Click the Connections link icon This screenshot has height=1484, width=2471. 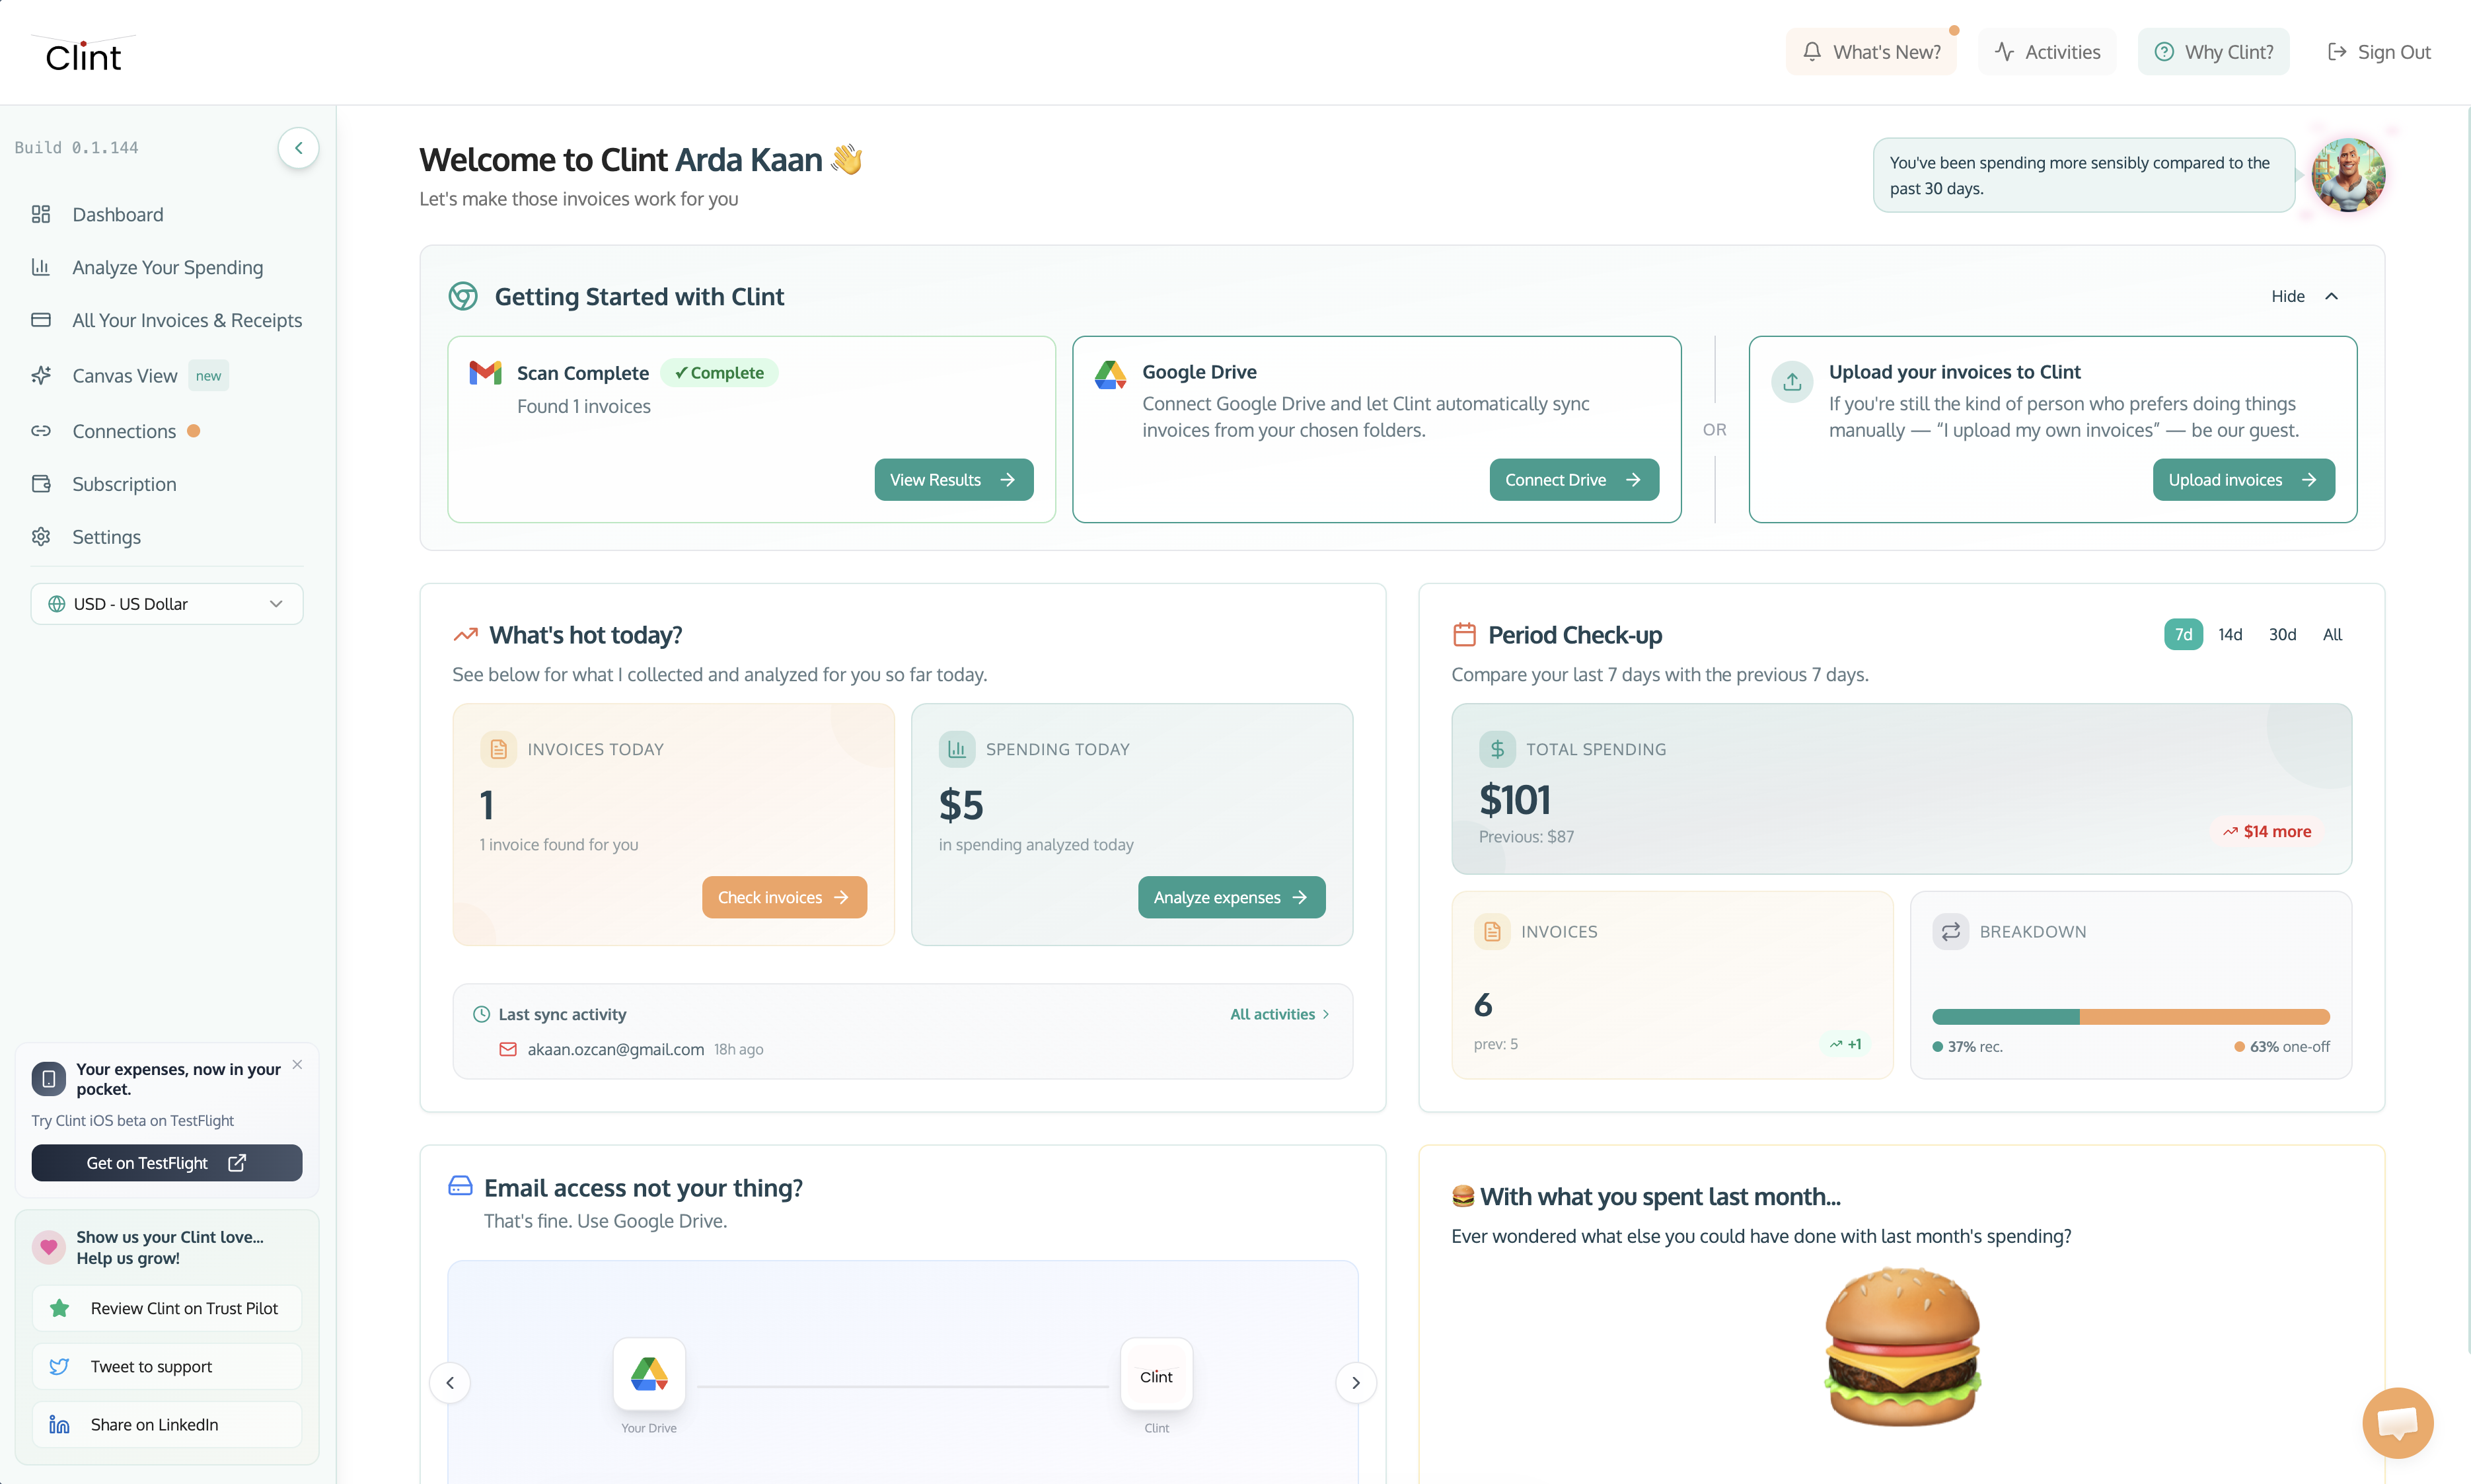(41, 431)
